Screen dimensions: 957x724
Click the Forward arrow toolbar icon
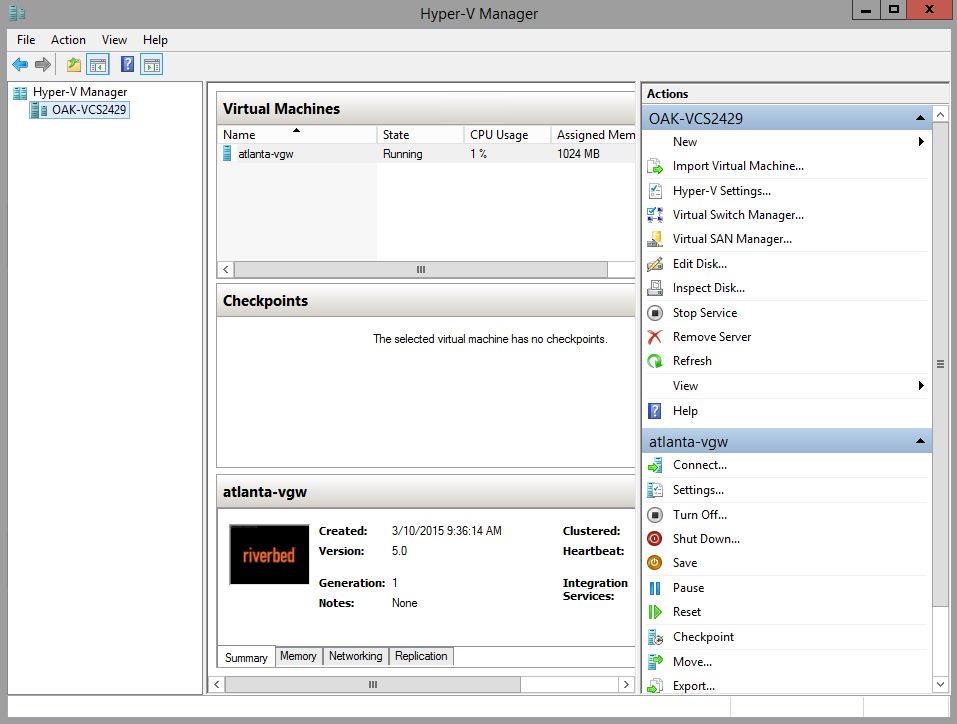(43, 64)
